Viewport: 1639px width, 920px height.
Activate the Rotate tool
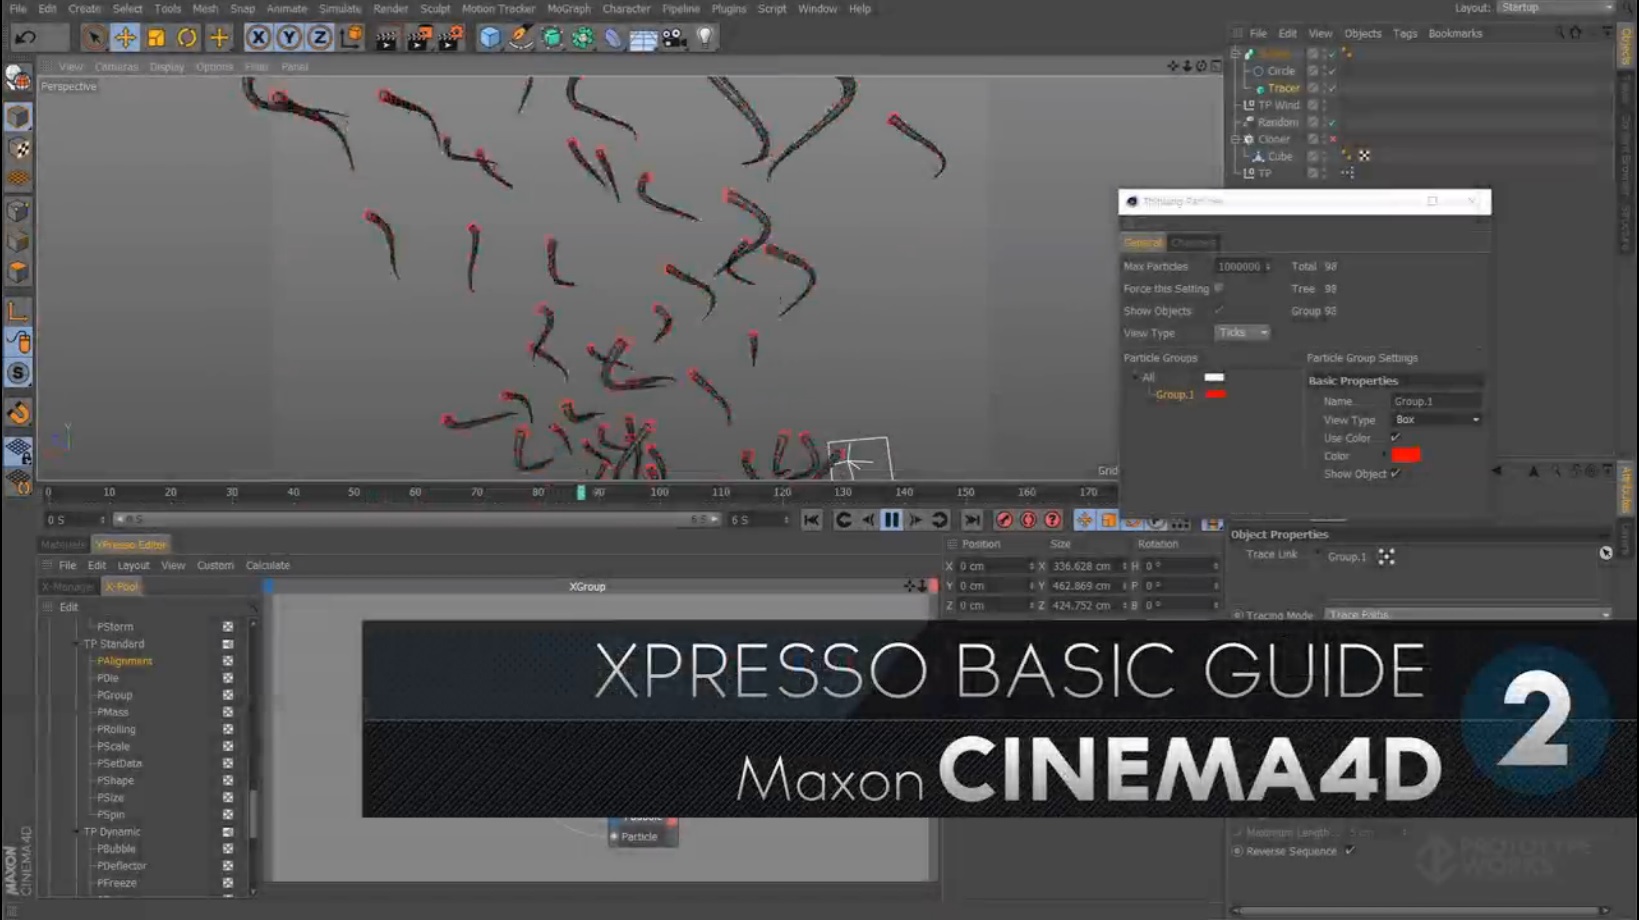point(187,38)
